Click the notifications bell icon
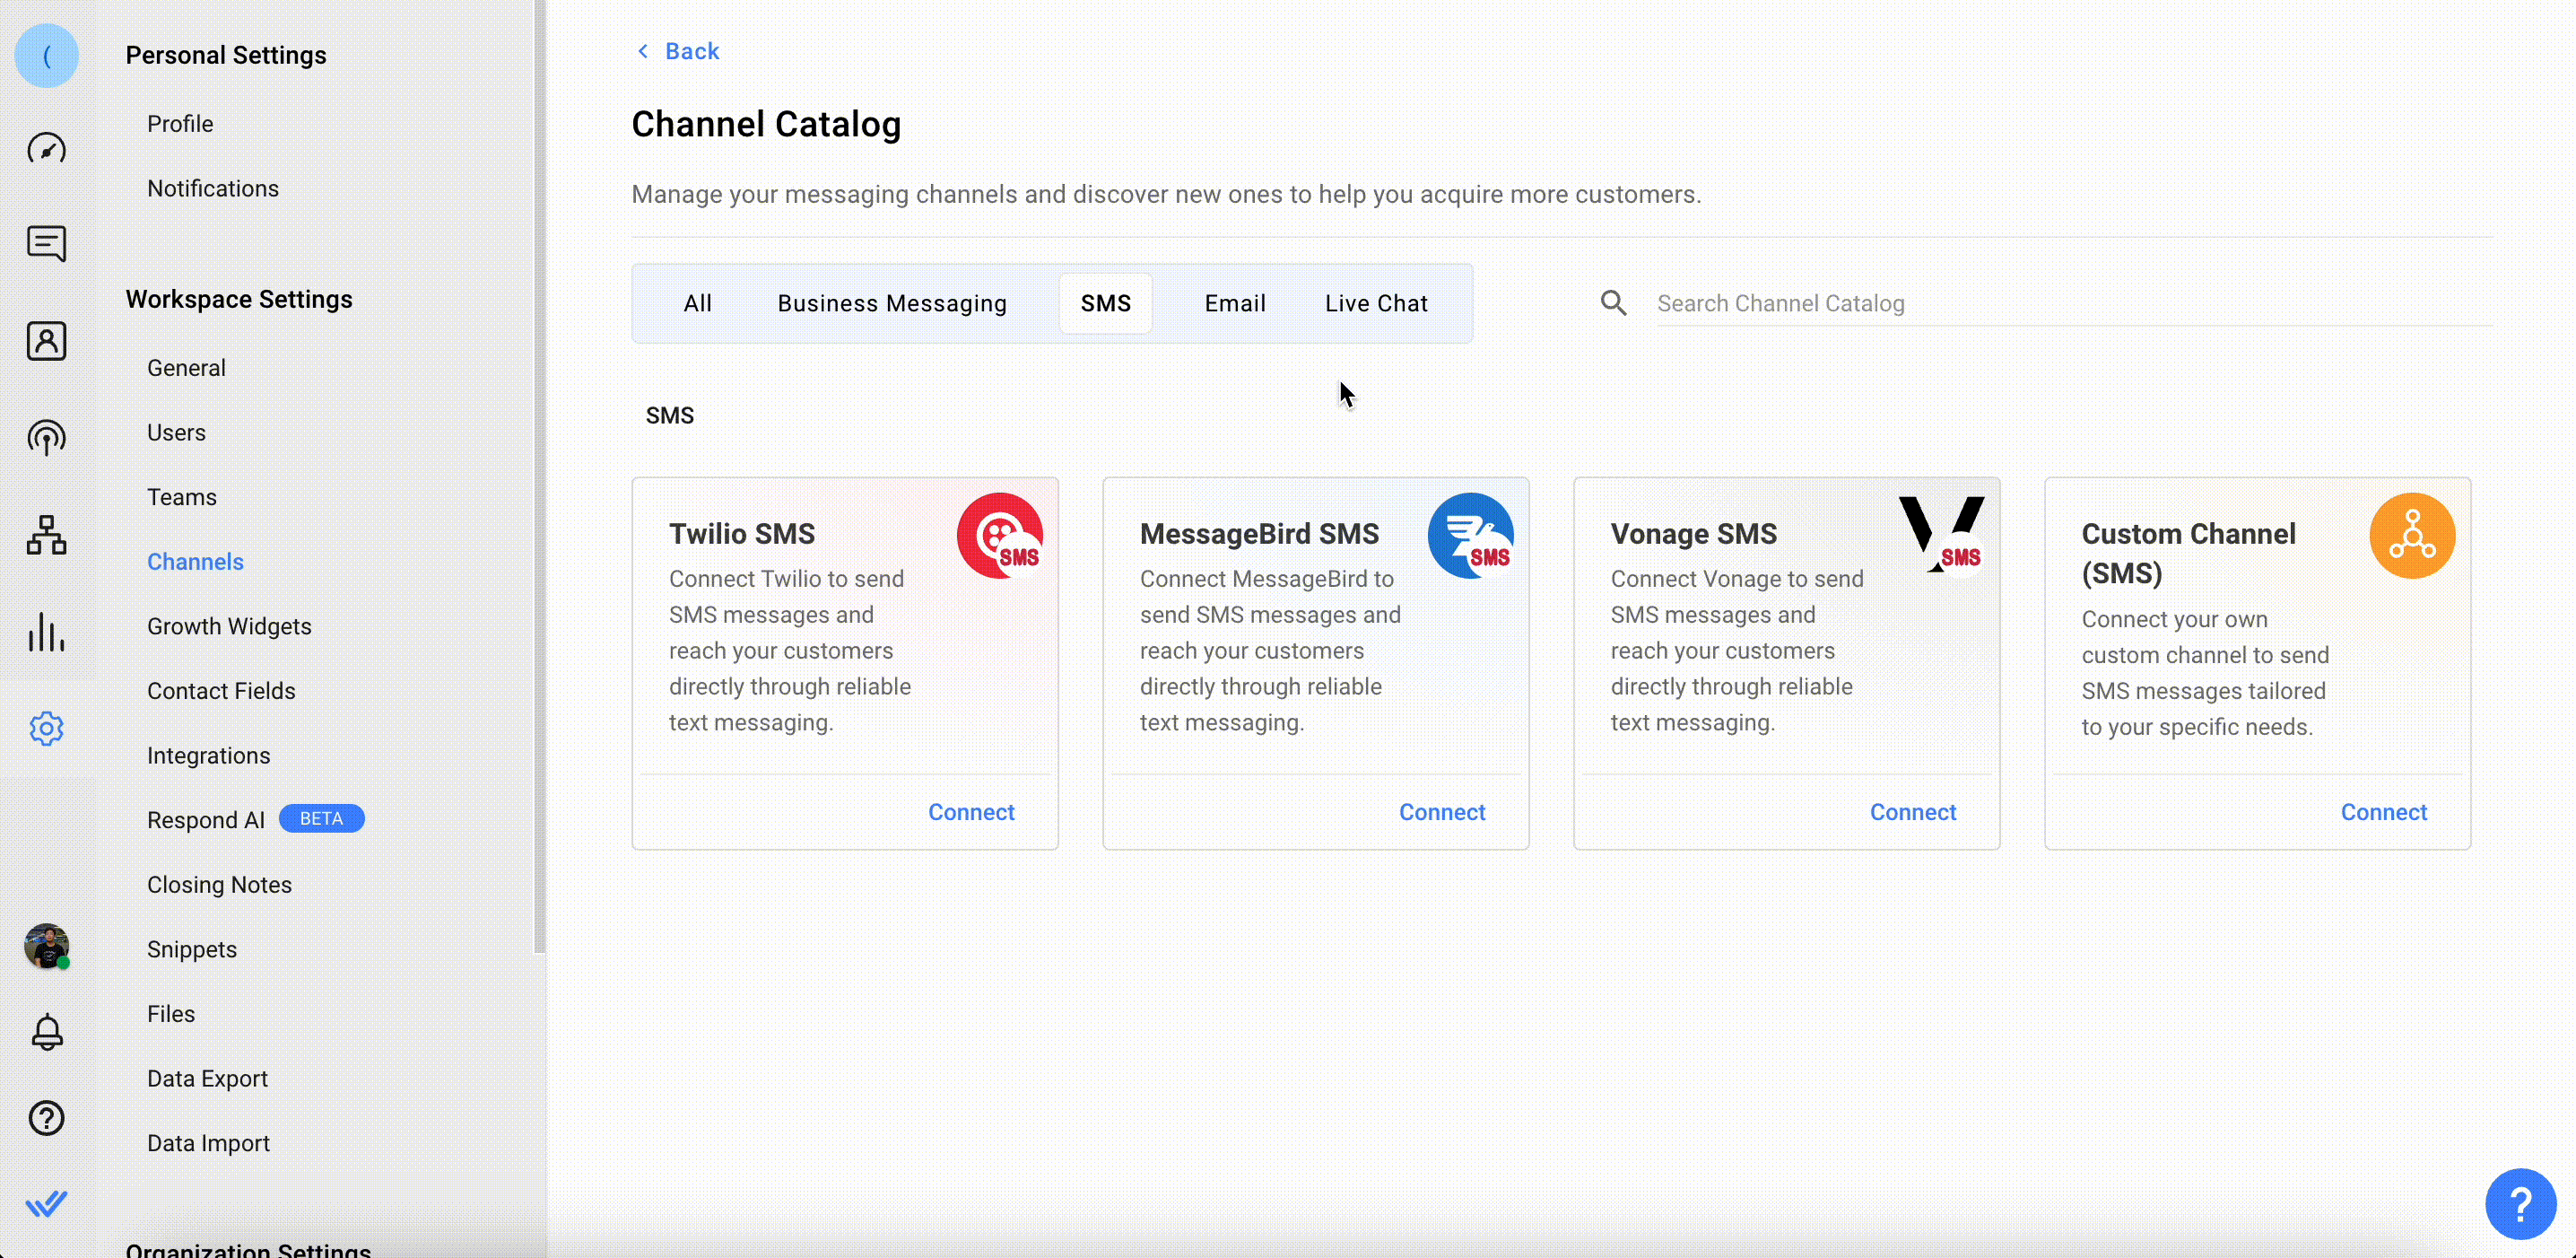The height and width of the screenshot is (1258, 2576). (46, 1031)
